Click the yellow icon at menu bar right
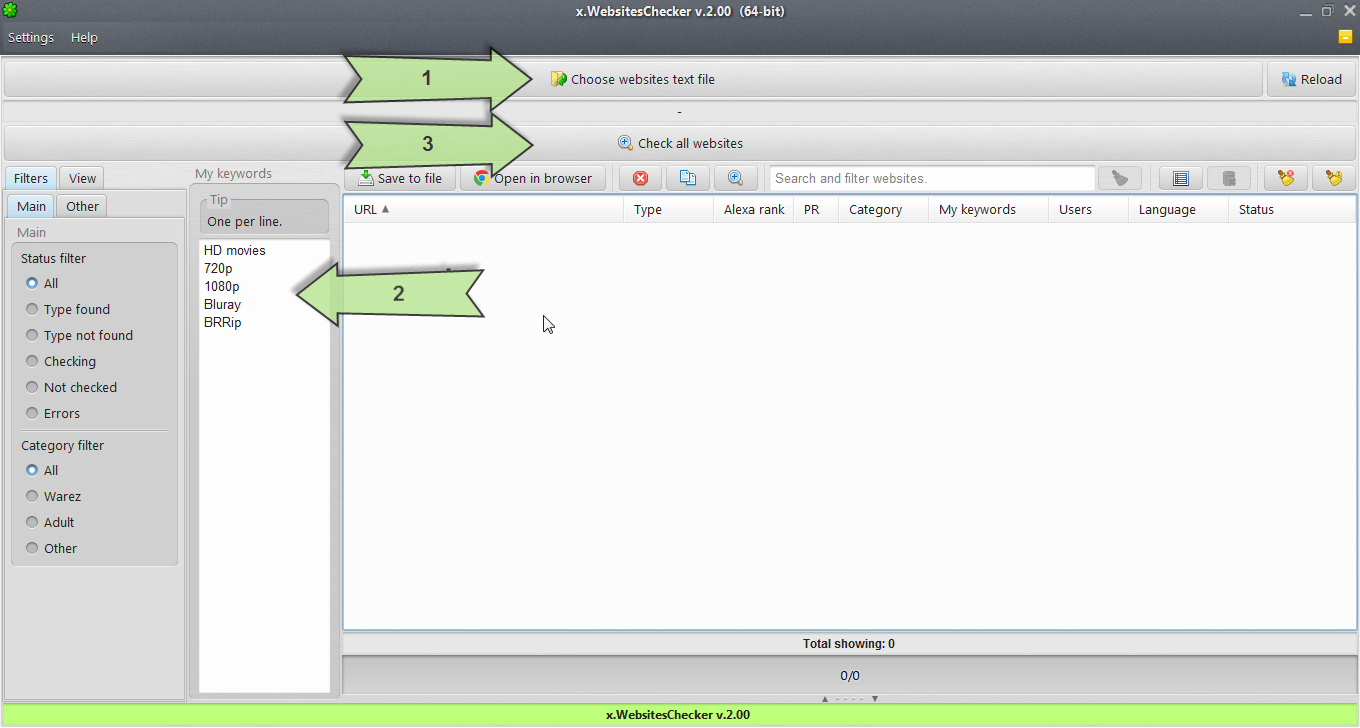This screenshot has height=728, width=1360. point(1346,37)
